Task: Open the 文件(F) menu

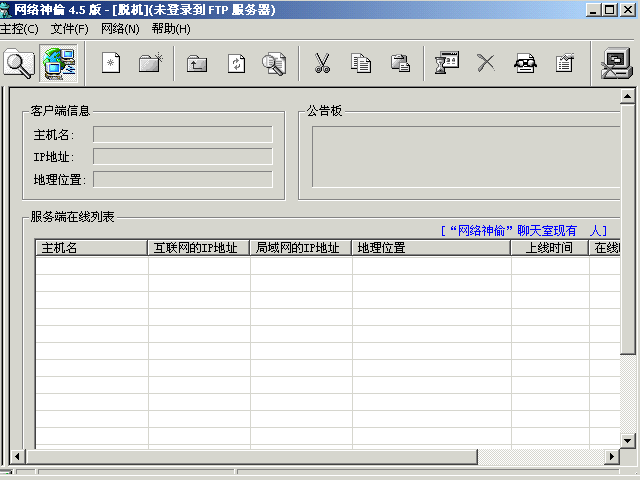Action: click(x=70, y=29)
